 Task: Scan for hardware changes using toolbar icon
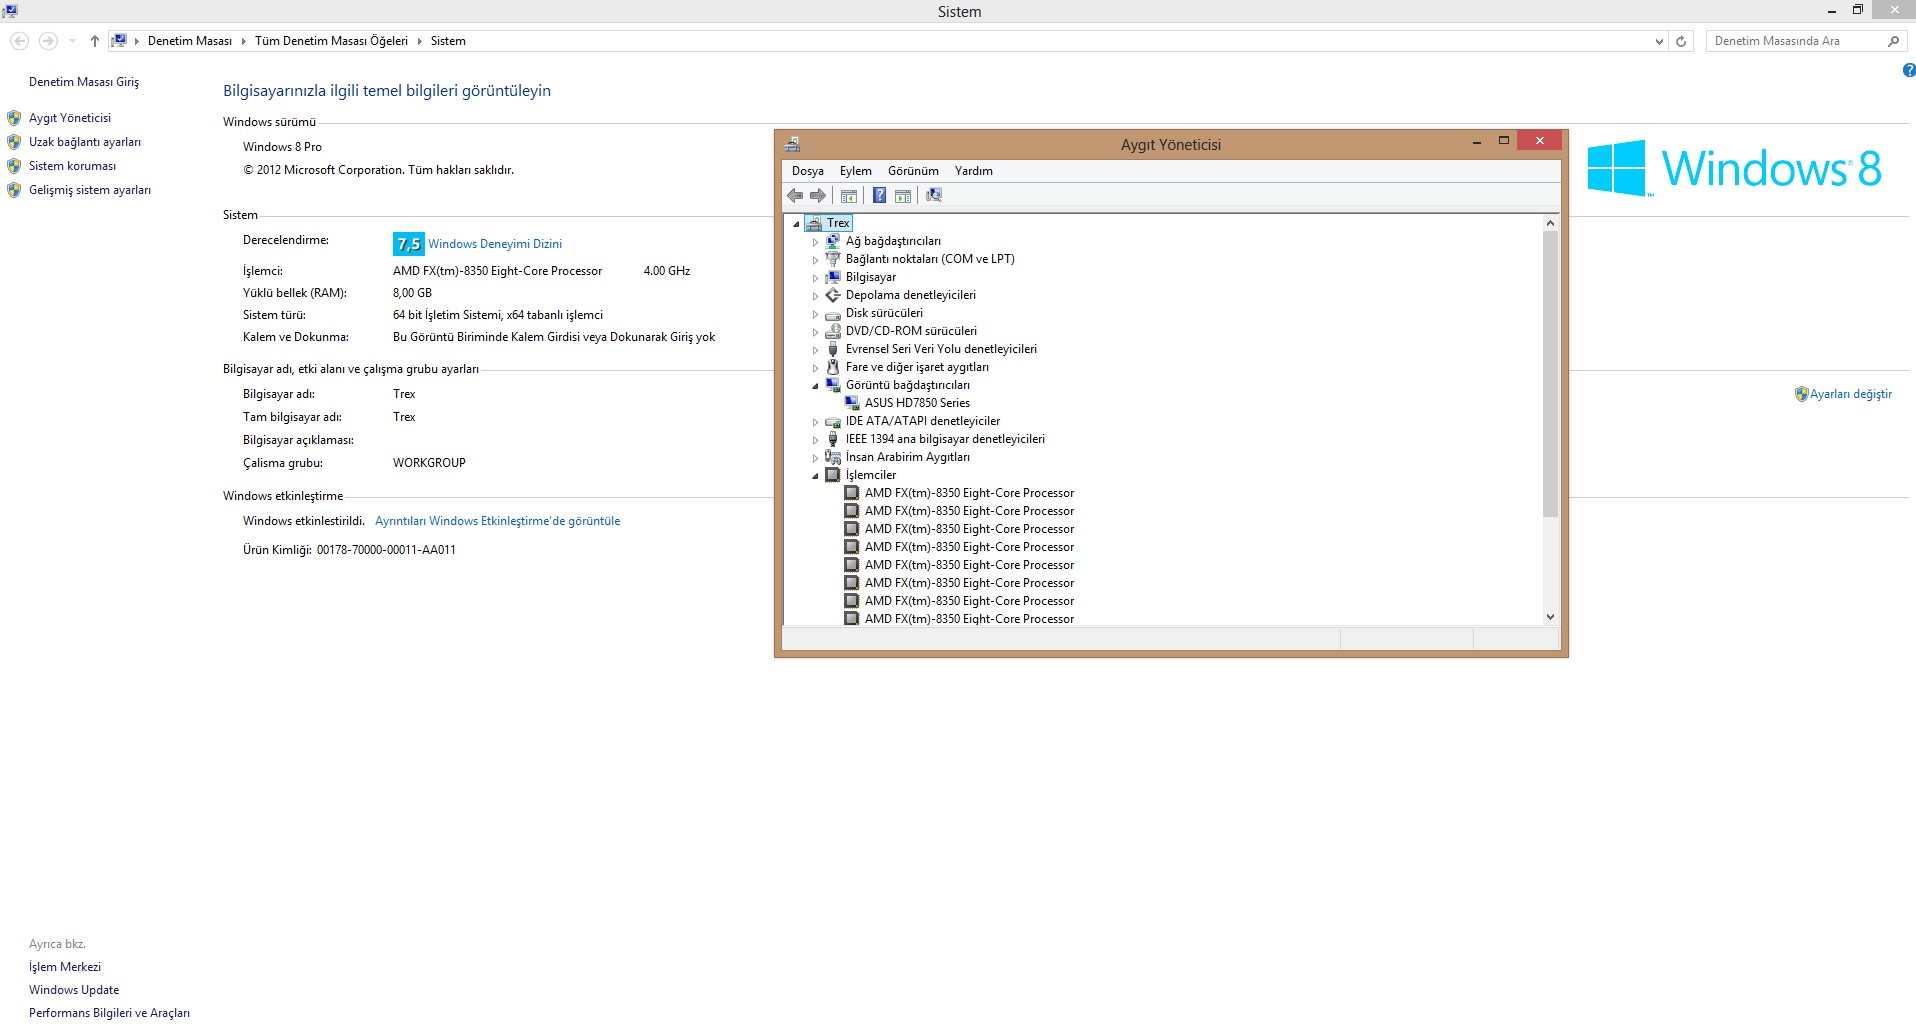[933, 195]
